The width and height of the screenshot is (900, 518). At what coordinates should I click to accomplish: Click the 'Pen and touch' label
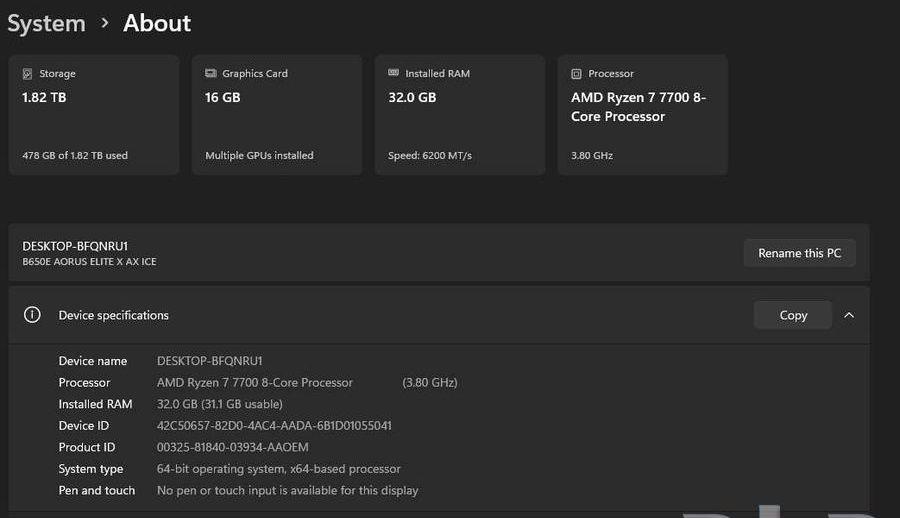point(96,490)
